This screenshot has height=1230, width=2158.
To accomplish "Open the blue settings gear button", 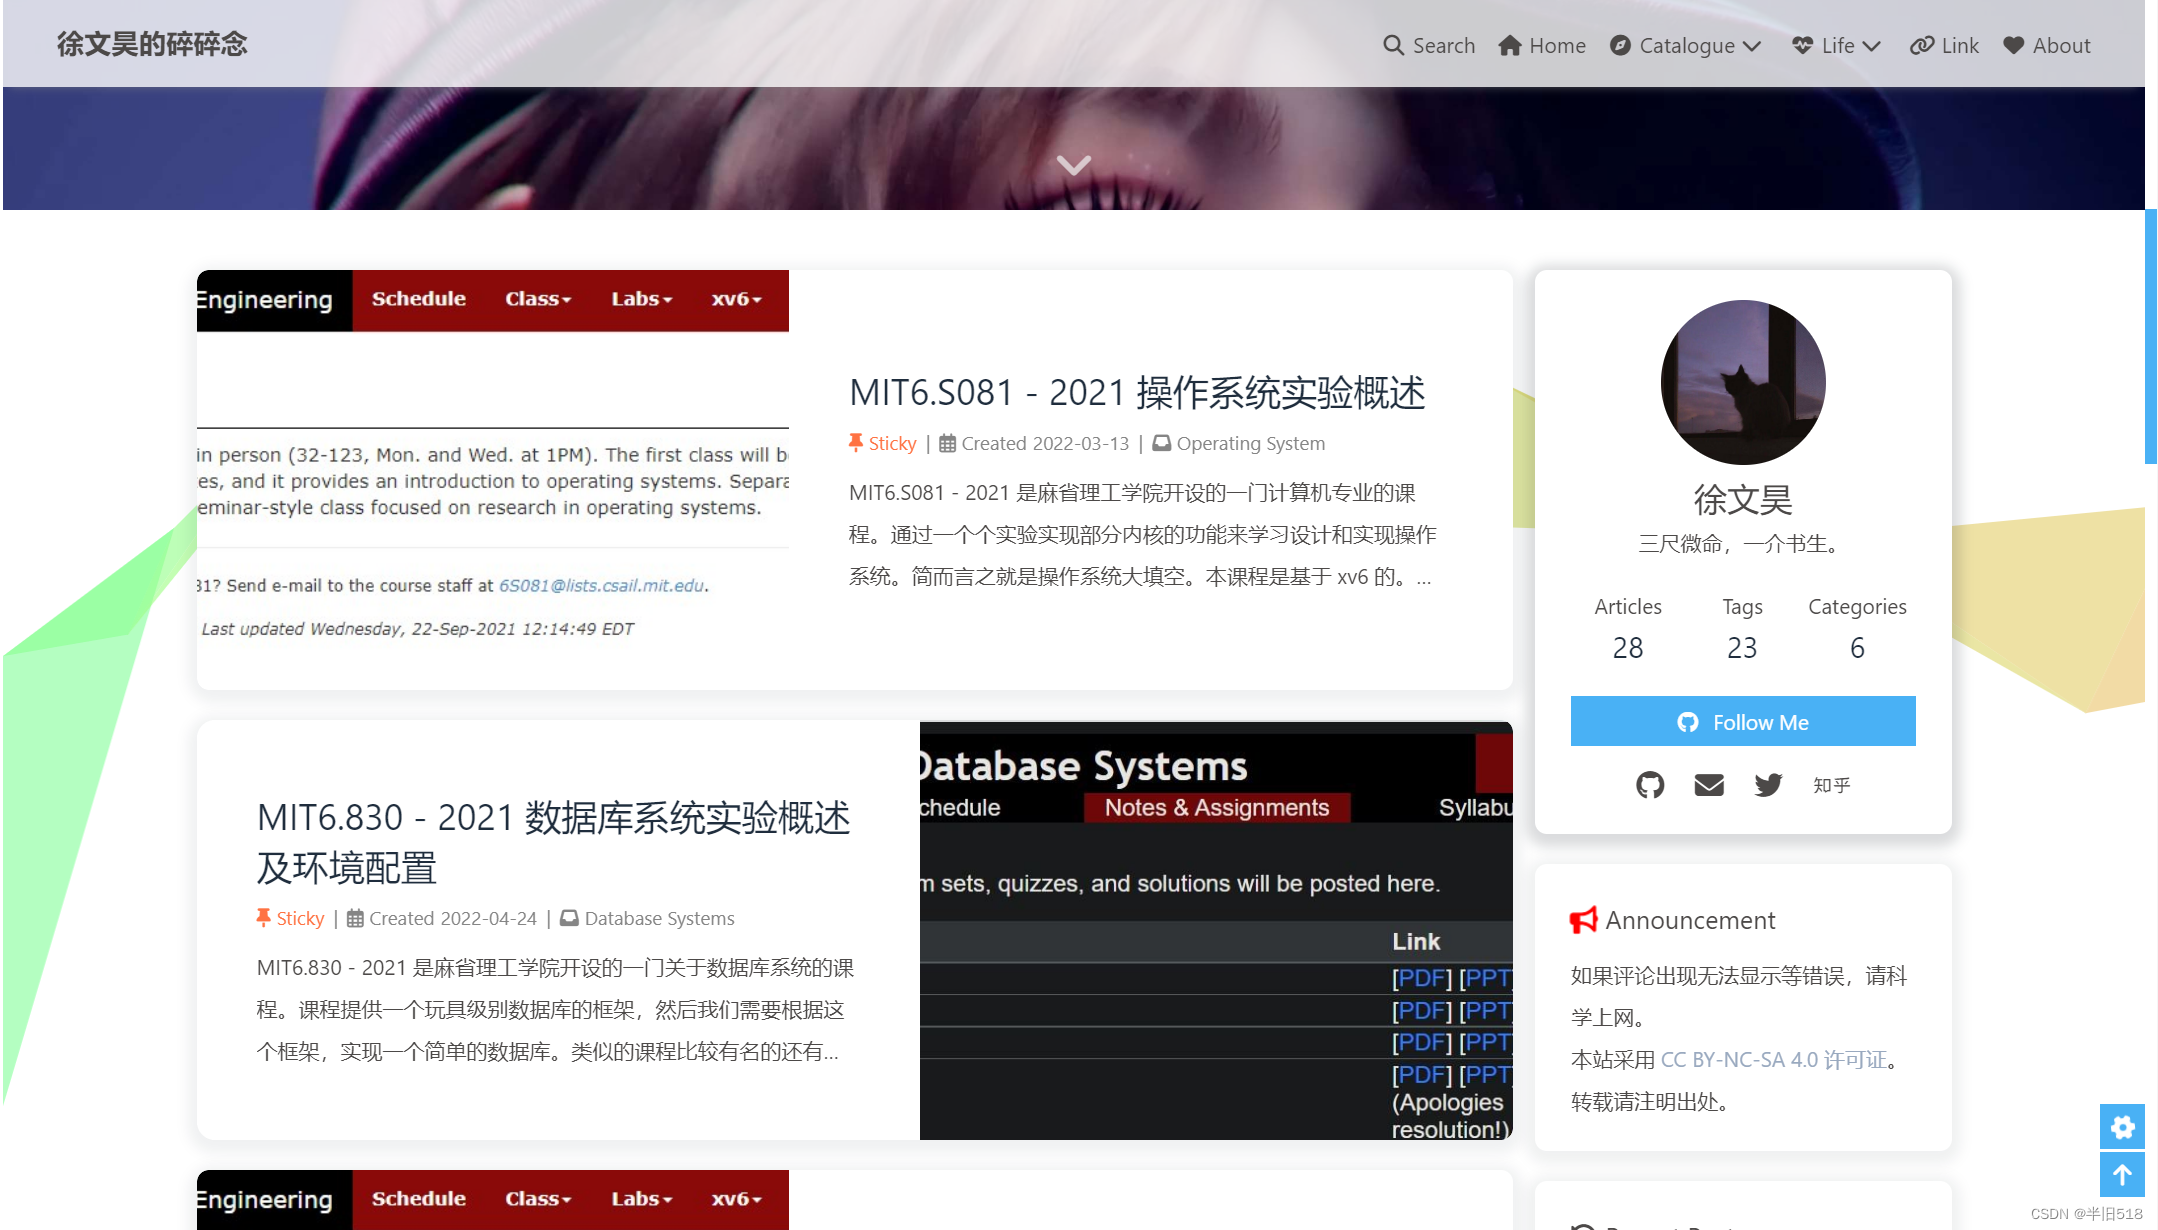I will pyautogui.click(x=2122, y=1127).
